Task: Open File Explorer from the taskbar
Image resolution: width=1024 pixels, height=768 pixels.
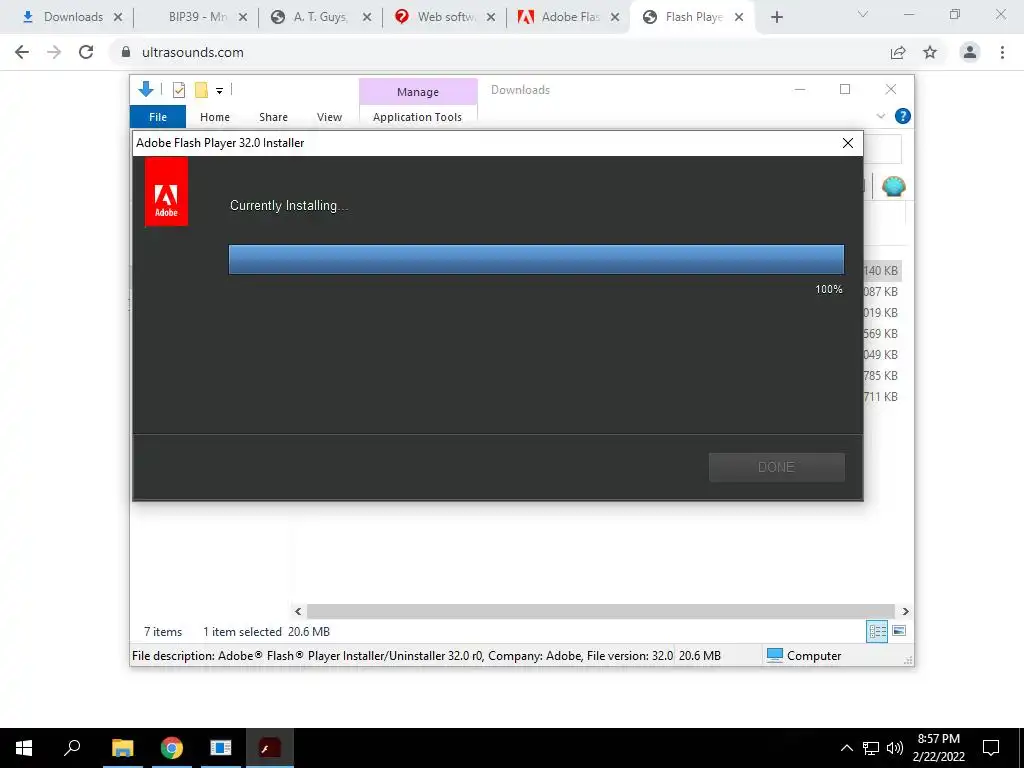Action: (123, 748)
